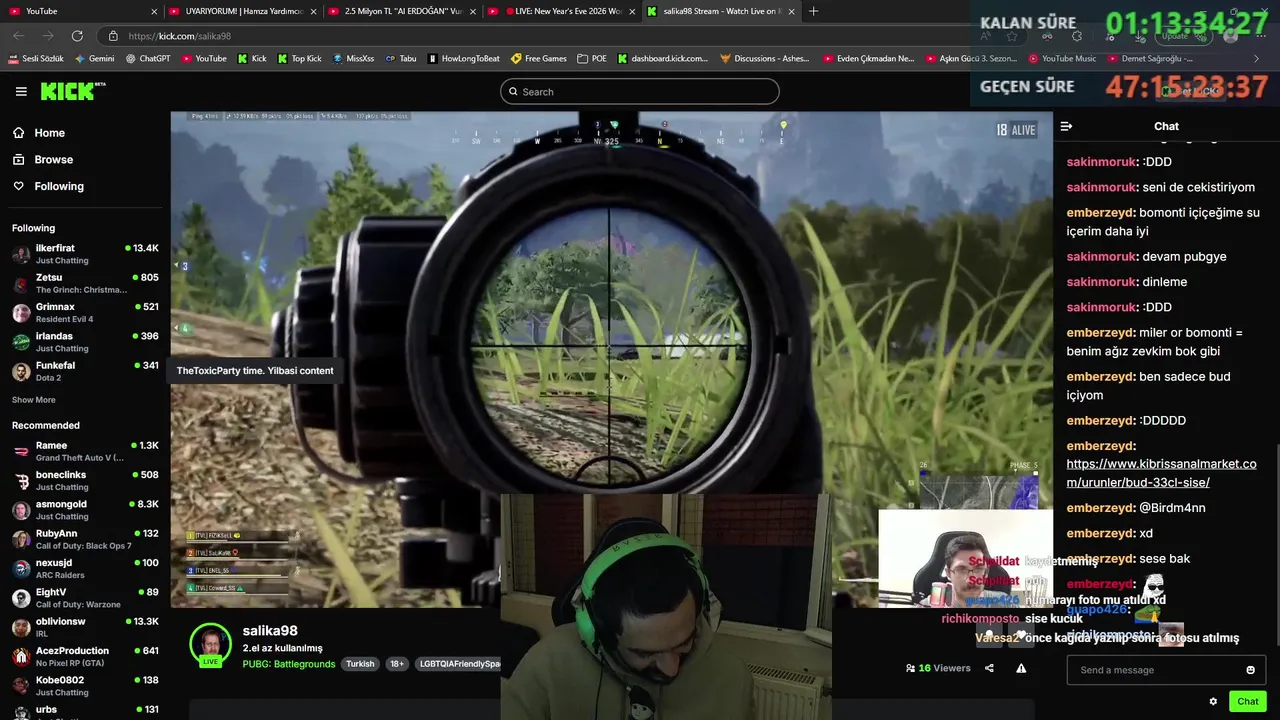Go to Home in sidebar
Image resolution: width=1280 pixels, height=720 pixels.
(49, 133)
